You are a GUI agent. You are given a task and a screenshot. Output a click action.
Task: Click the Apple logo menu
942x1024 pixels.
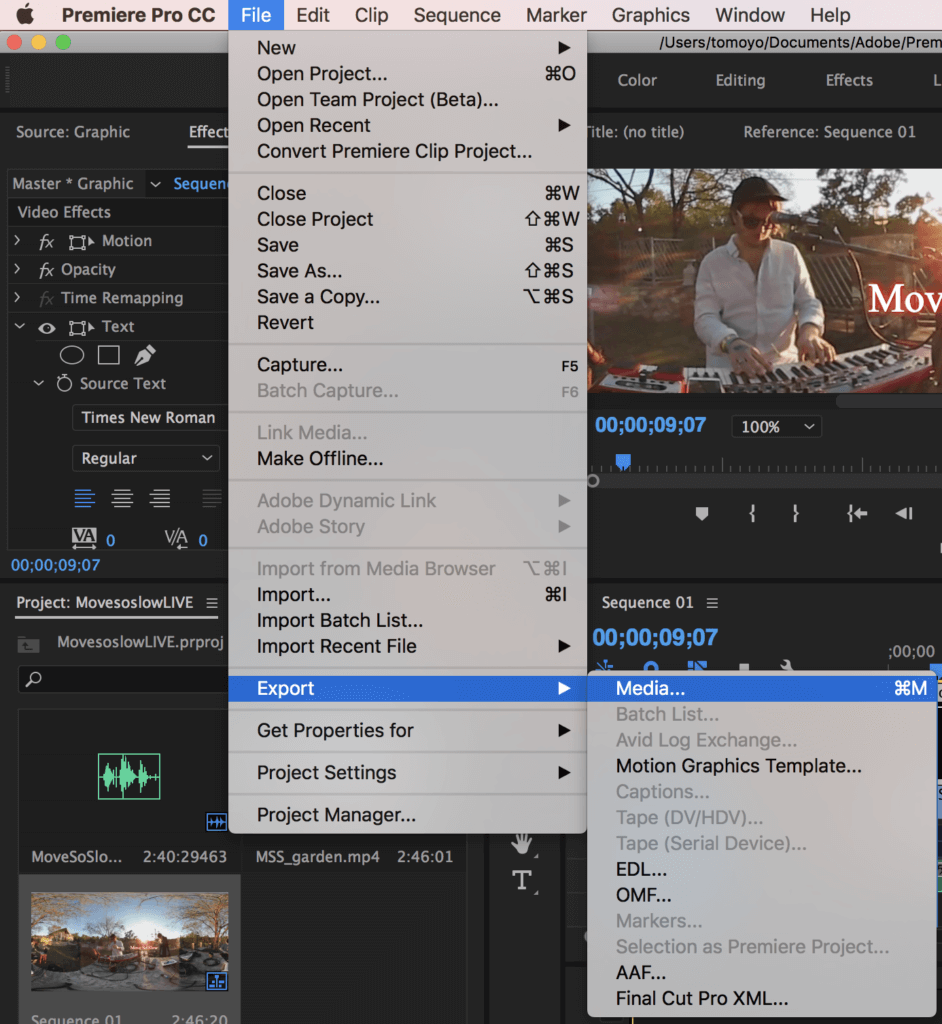tap(25, 14)
